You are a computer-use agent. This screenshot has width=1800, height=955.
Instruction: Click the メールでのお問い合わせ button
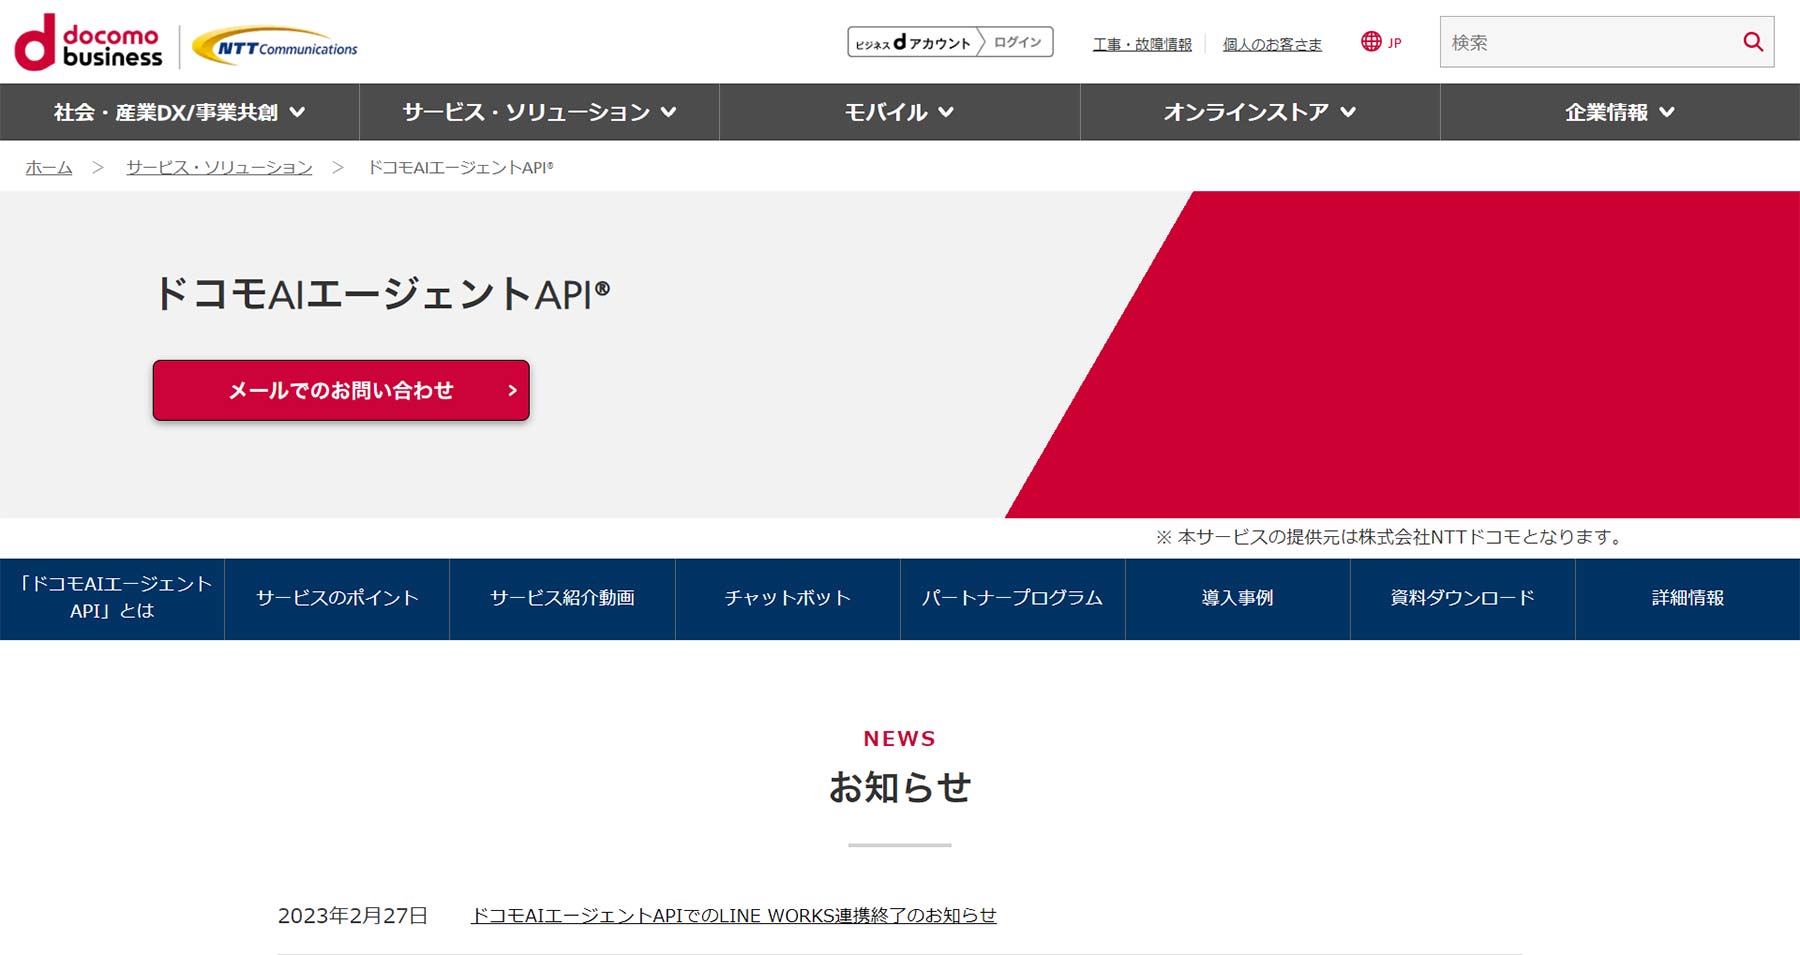point(341,390)
